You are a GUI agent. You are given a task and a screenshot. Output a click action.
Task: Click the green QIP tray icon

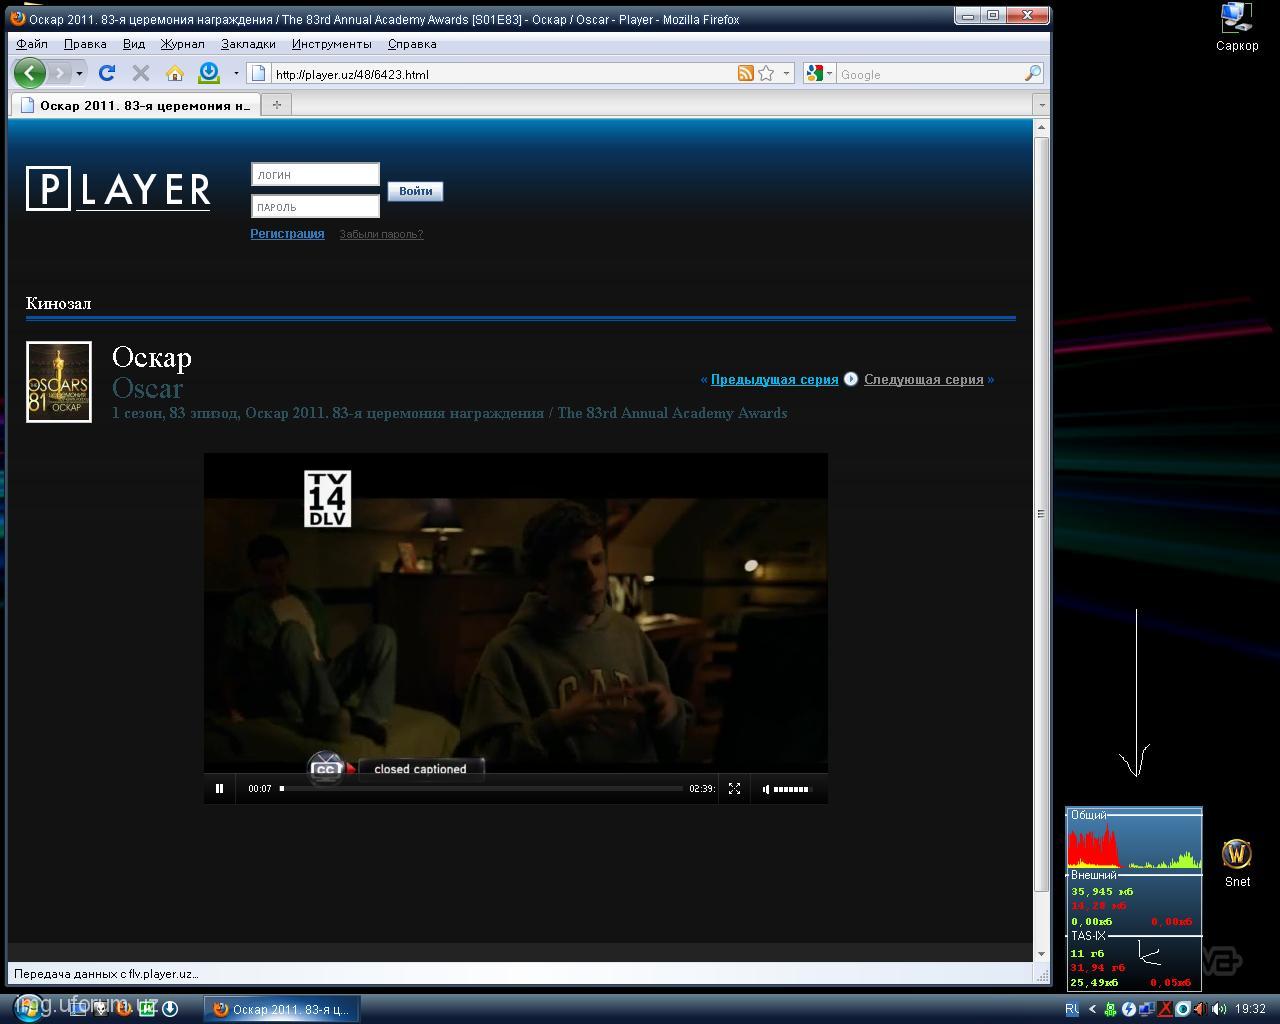click(1110, 1009)
